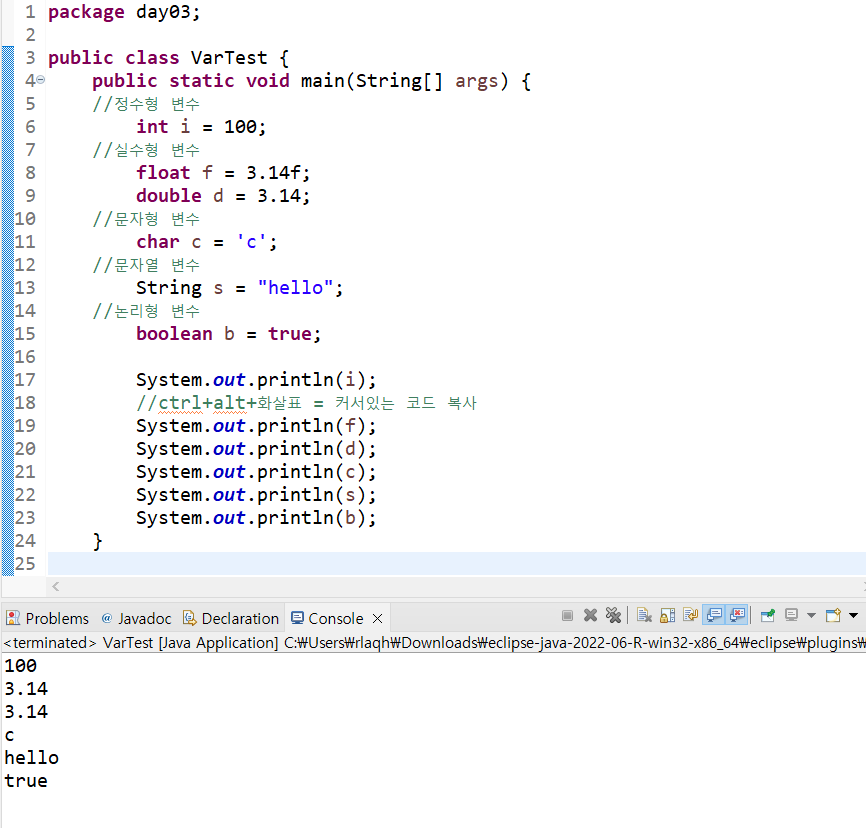
Task: Click System.out.println(c) statement
Action: click(x=256, y=472)
